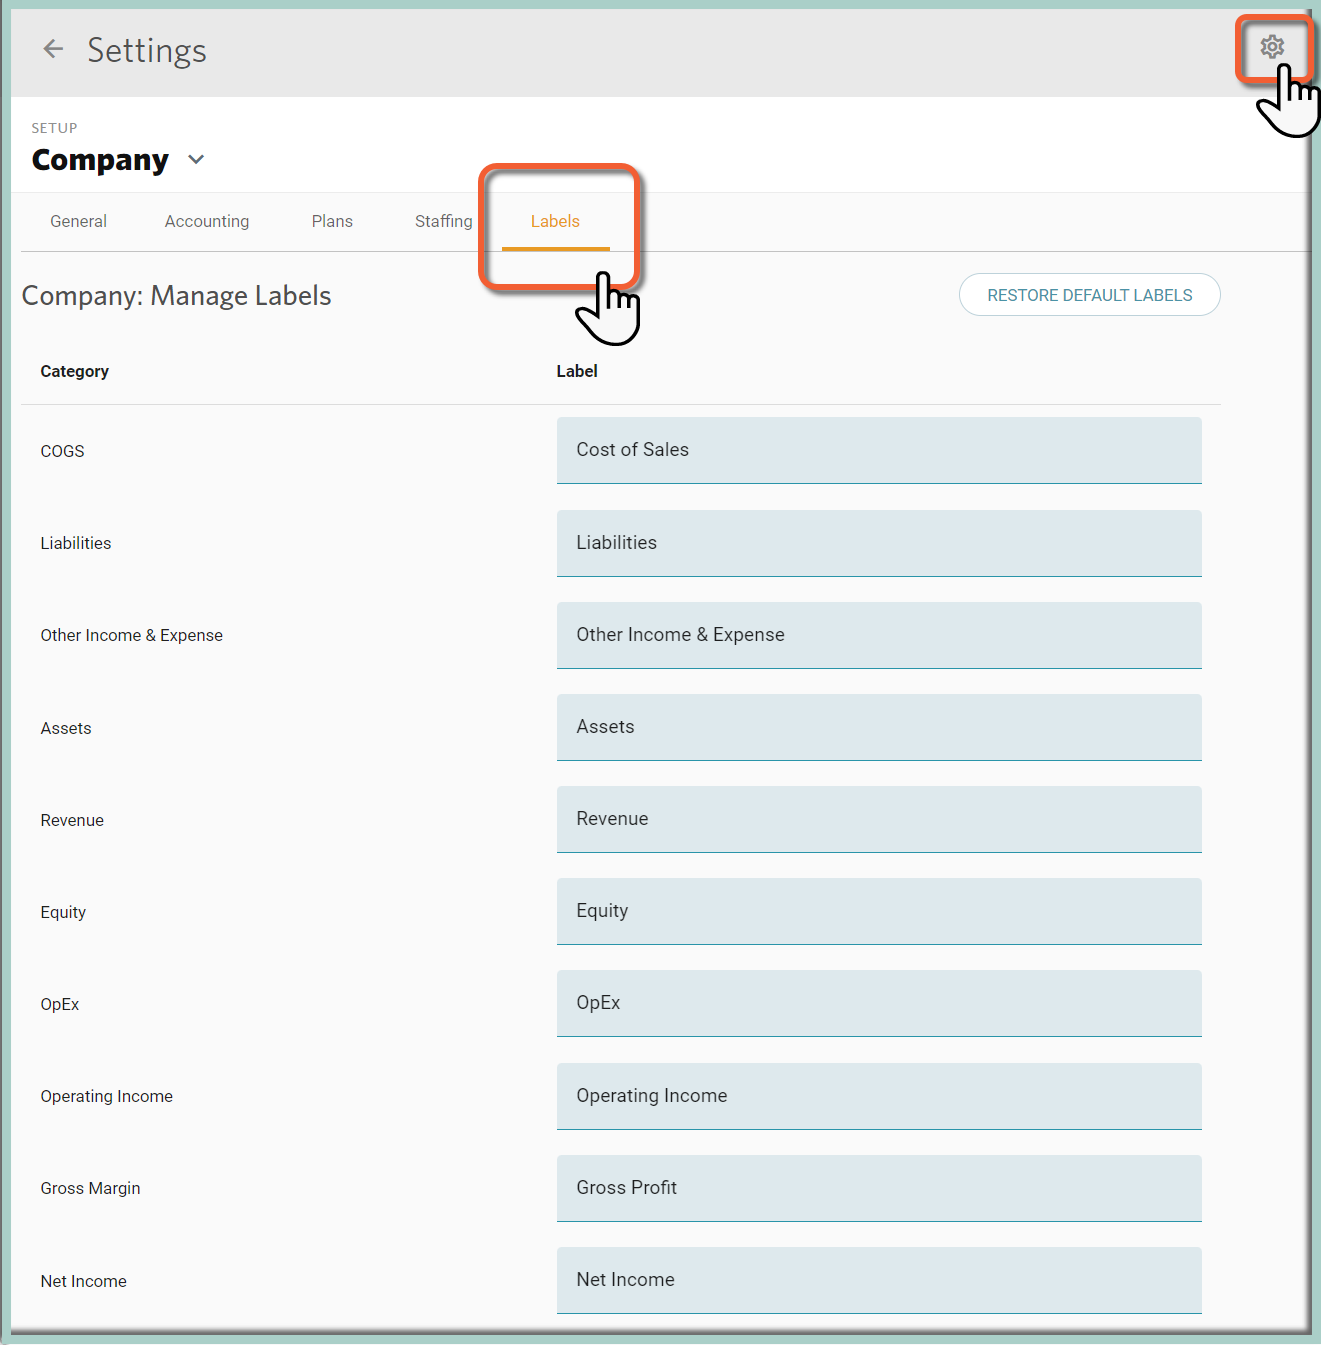Click the Net Income label input
This screenshot has height=1345, width=1321.
879,1280
